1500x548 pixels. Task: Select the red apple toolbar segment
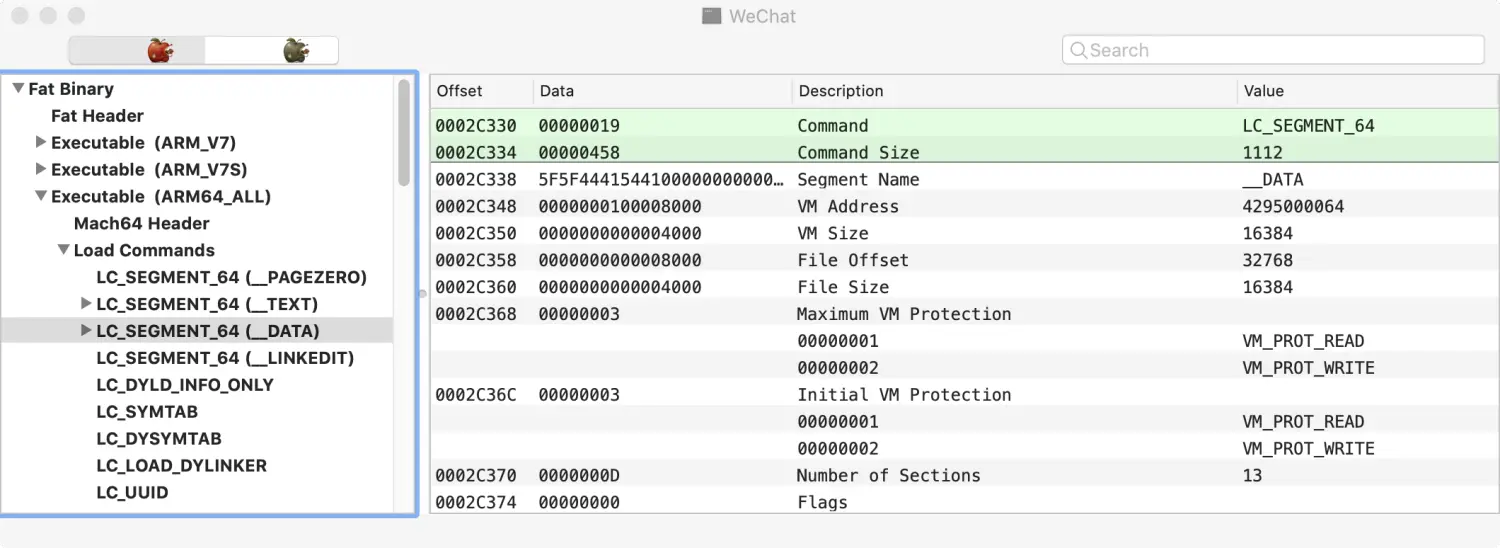(160, 50)
